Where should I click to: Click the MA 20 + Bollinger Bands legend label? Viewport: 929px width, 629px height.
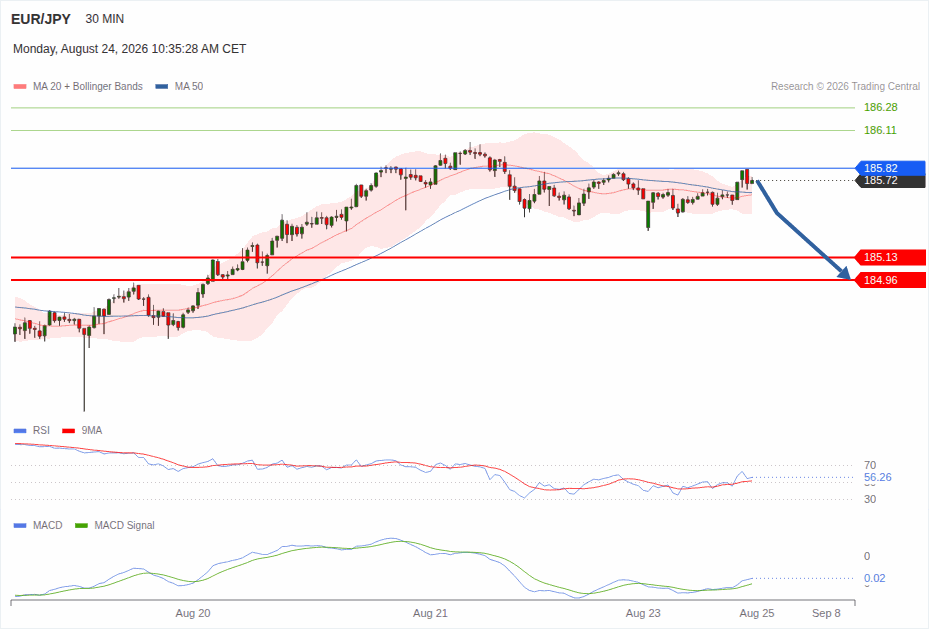tap(88, 86)
